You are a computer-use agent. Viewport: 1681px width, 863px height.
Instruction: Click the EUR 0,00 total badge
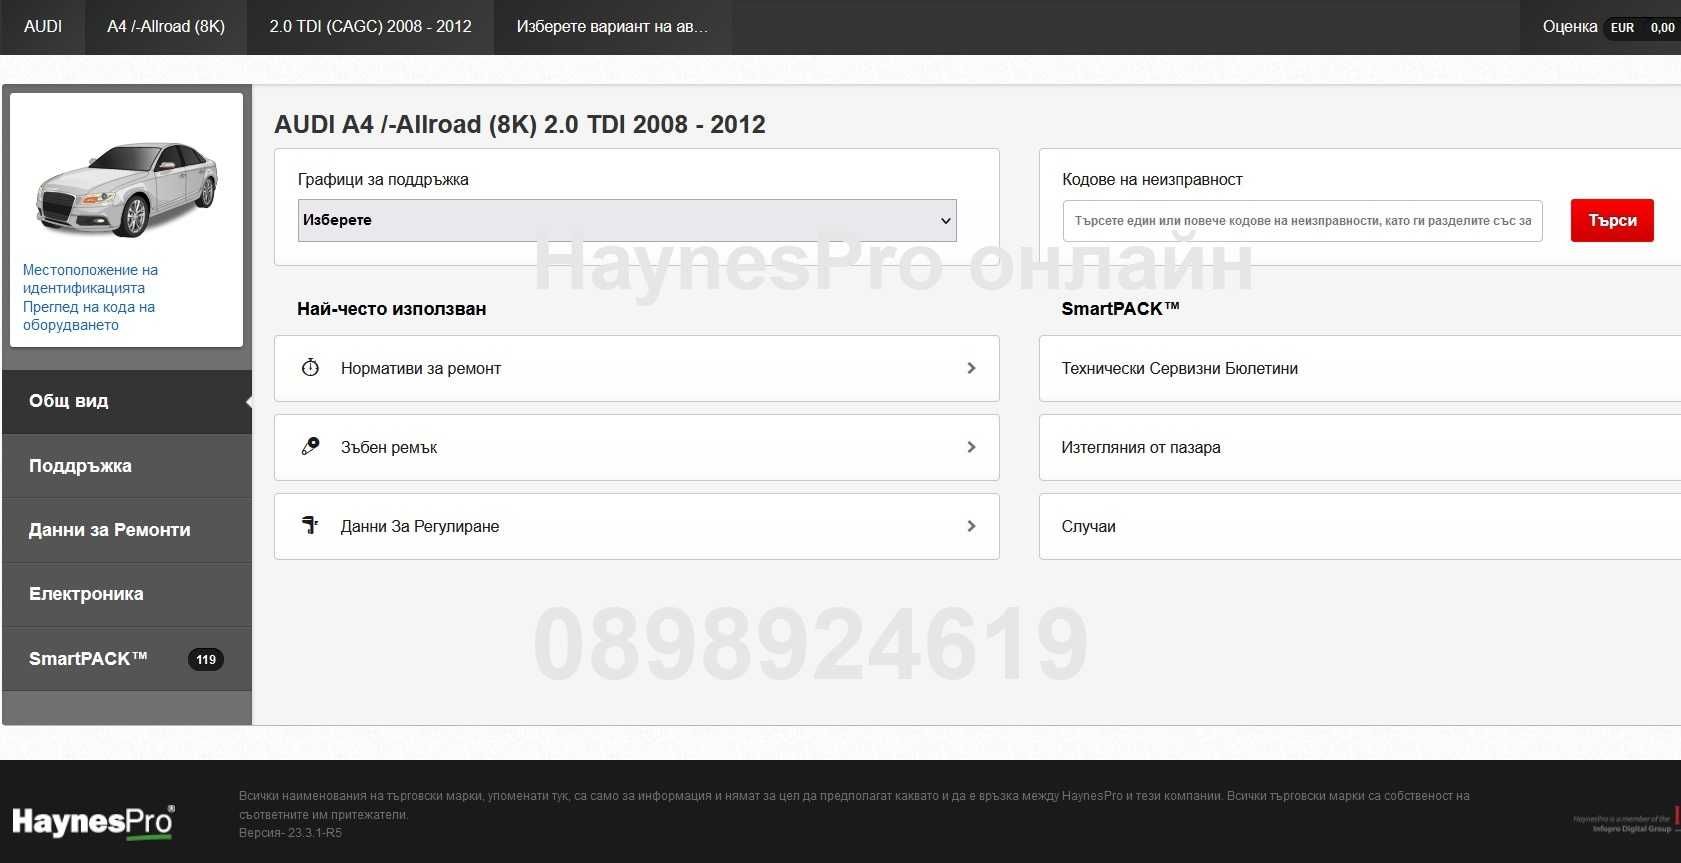click(x=1642, y=28)
